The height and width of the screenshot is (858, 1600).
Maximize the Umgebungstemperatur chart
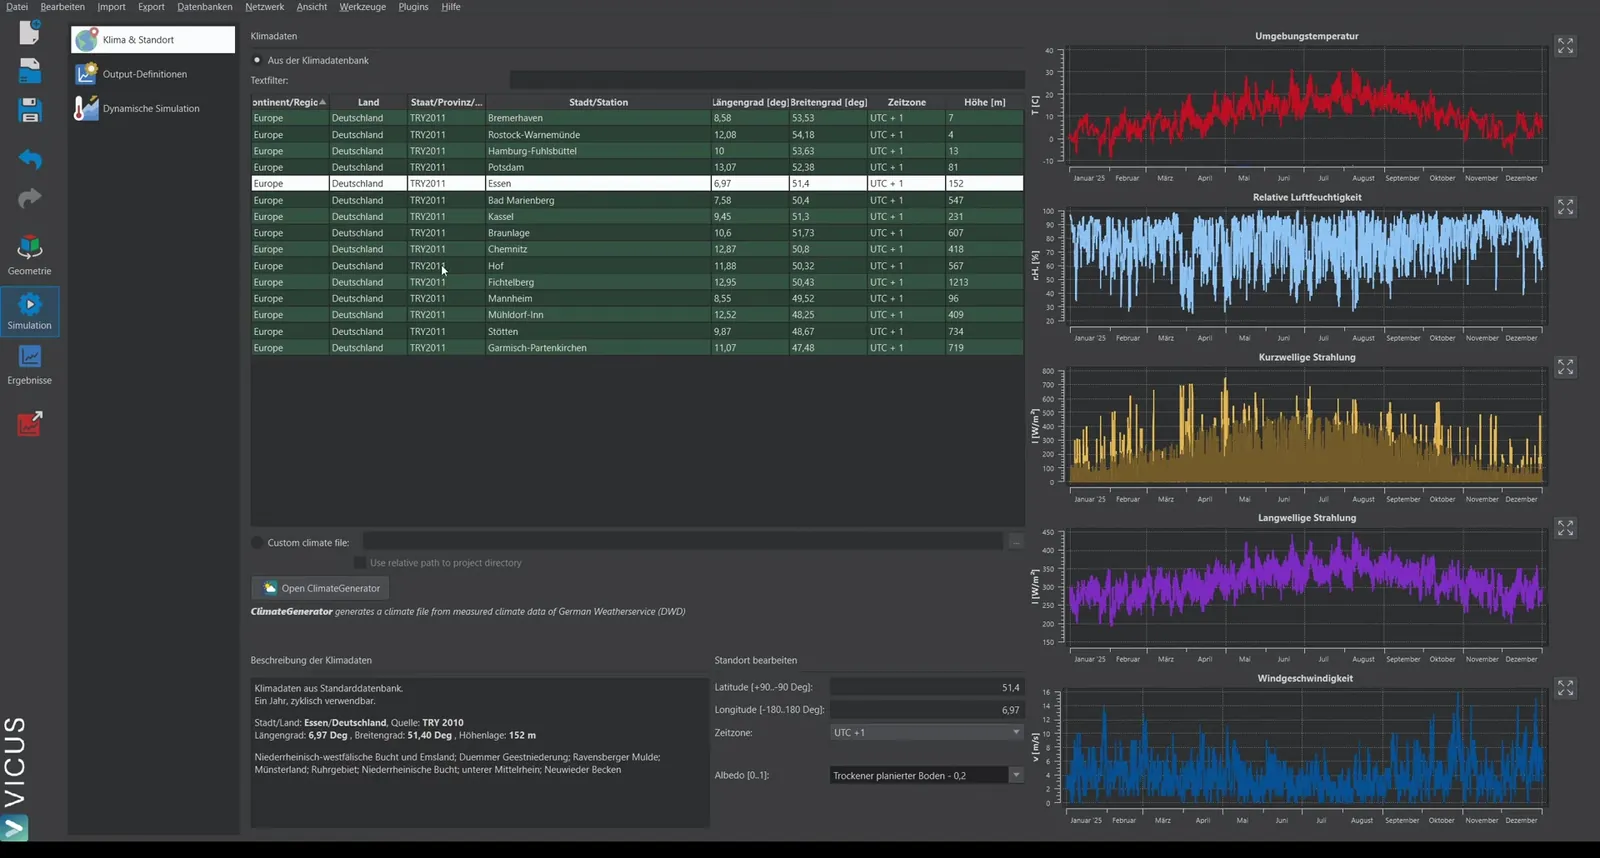1565,46
